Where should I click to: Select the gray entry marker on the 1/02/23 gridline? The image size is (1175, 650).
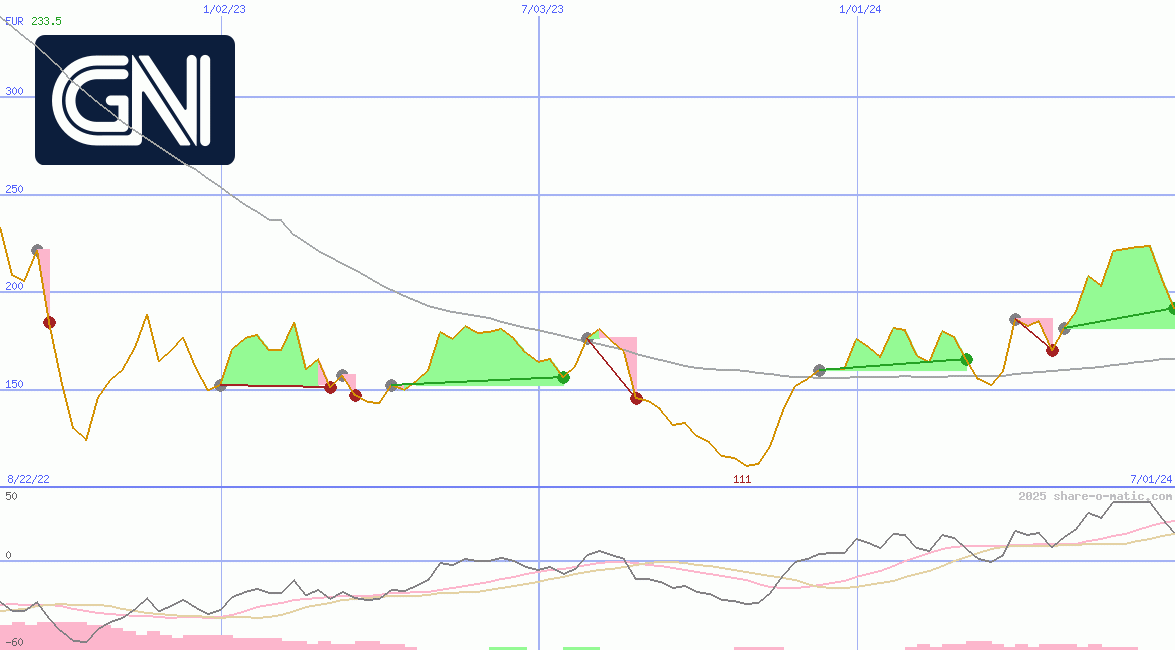(x=220, y=385)
